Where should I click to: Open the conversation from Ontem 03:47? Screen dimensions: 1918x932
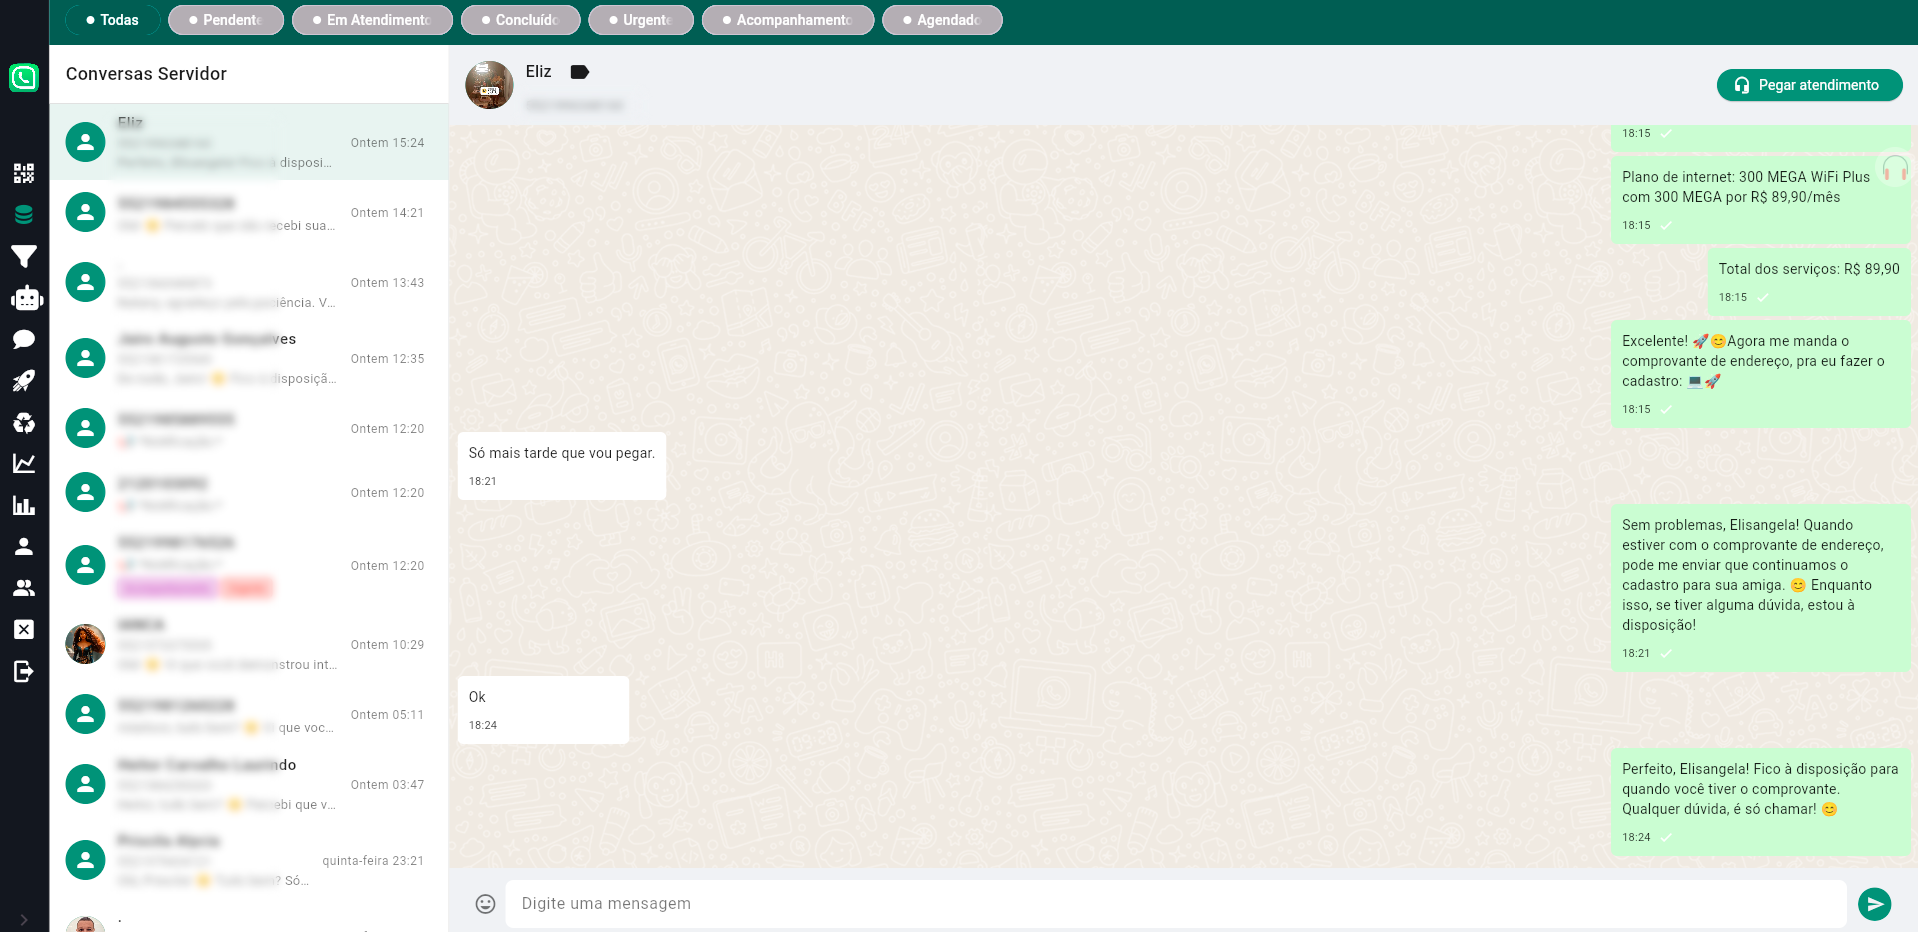pos(249,785)
